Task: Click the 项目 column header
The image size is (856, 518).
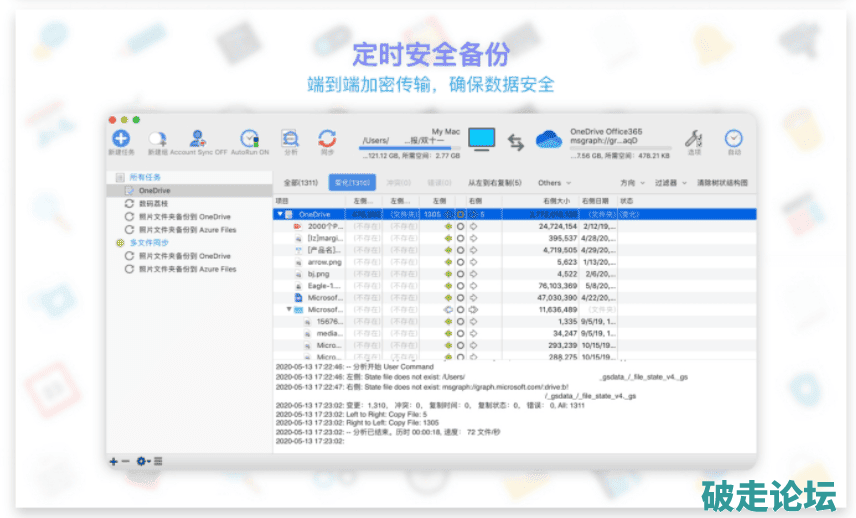Action: [309, 201]
